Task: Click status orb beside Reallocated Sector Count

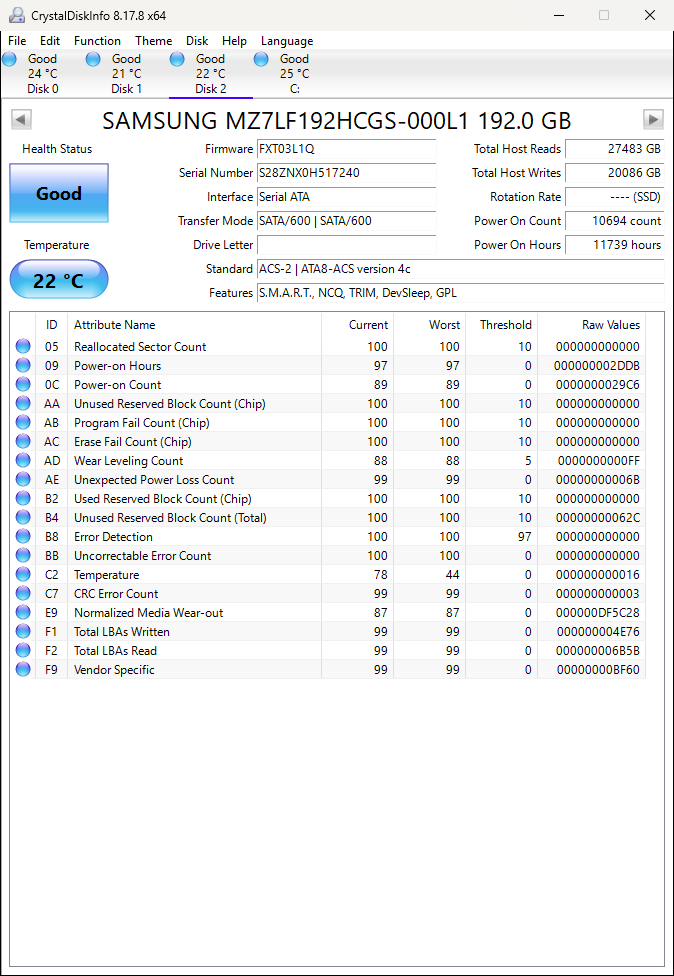Action: coord(23,347)
